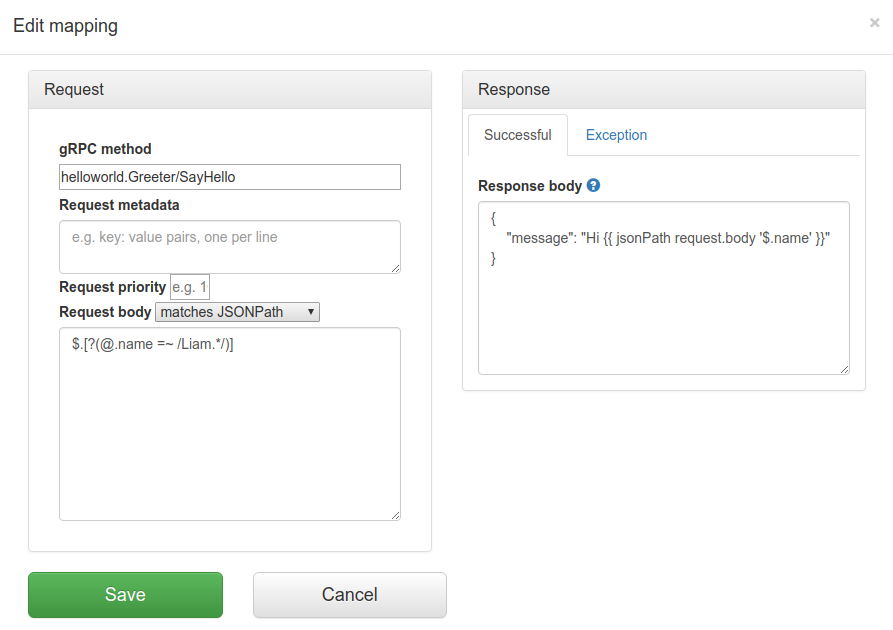
Task: Click inside the Request metadata textarea
Action: [228, 246]
